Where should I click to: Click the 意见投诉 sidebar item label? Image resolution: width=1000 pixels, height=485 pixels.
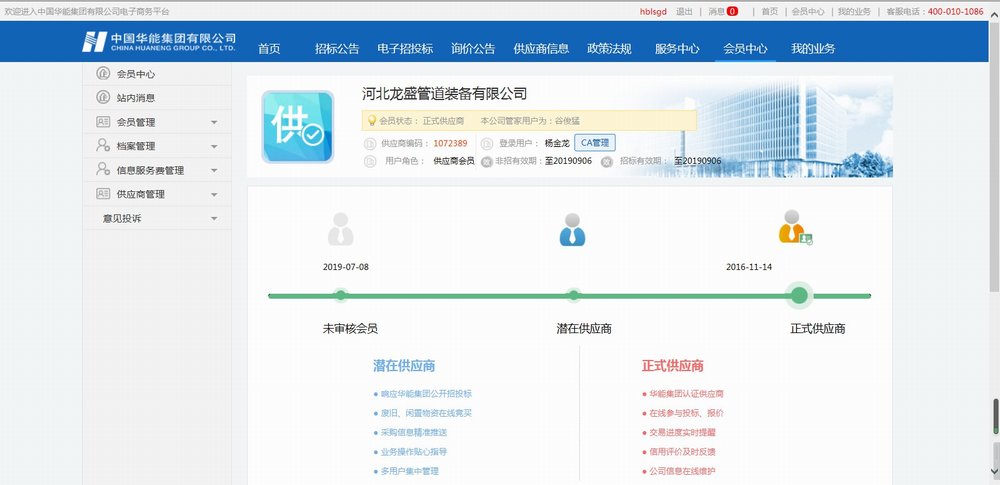coord(122,218)
